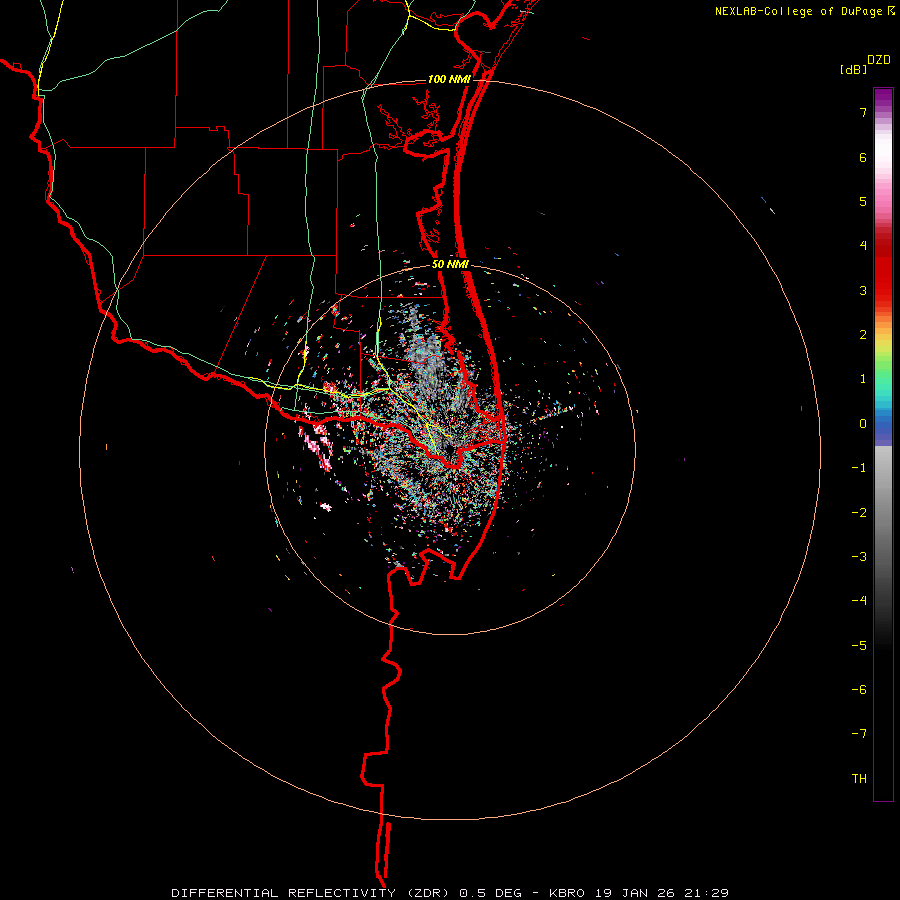Click the positive 2 scale value

click(x=863, y=335)
